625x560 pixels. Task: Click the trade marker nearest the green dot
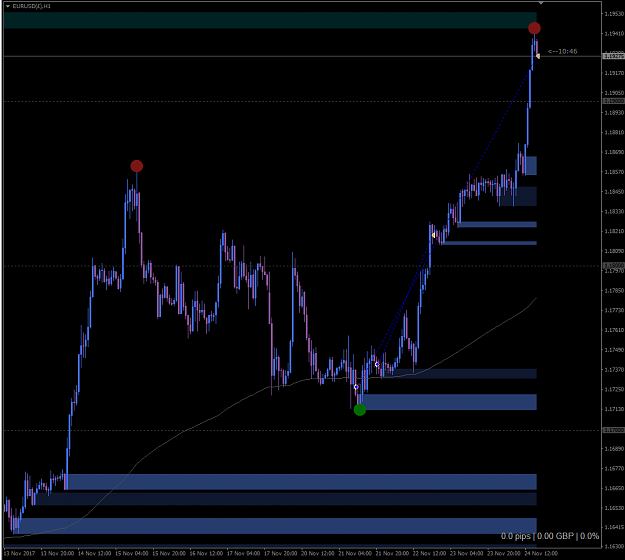(356, 387)
